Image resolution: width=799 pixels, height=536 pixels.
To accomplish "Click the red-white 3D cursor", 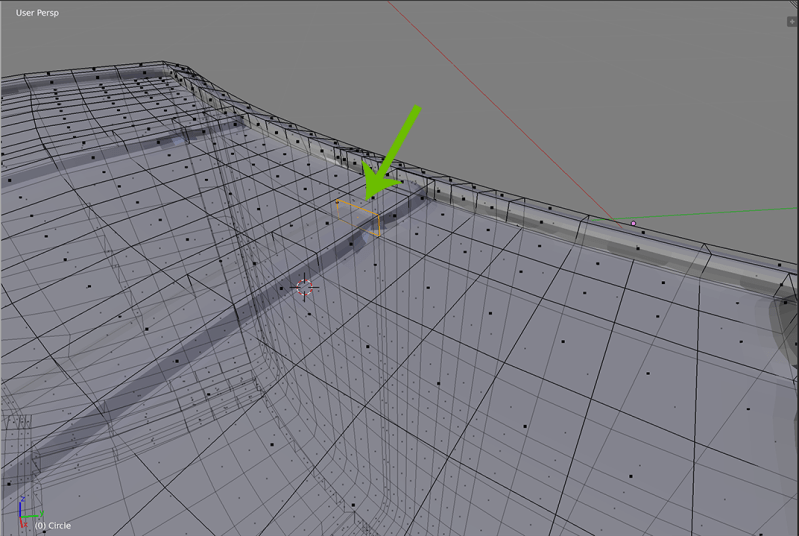I will [305, 287].
